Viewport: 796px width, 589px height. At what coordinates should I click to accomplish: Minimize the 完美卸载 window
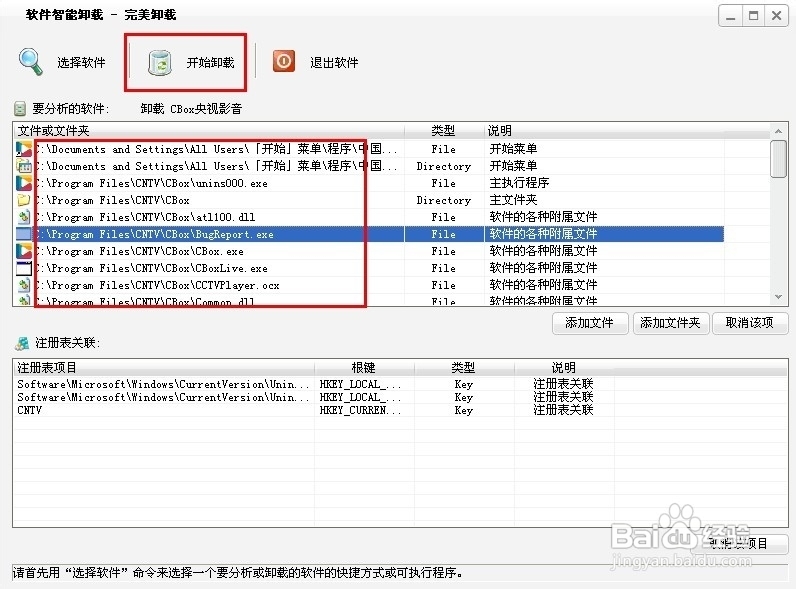click(731, 16)
